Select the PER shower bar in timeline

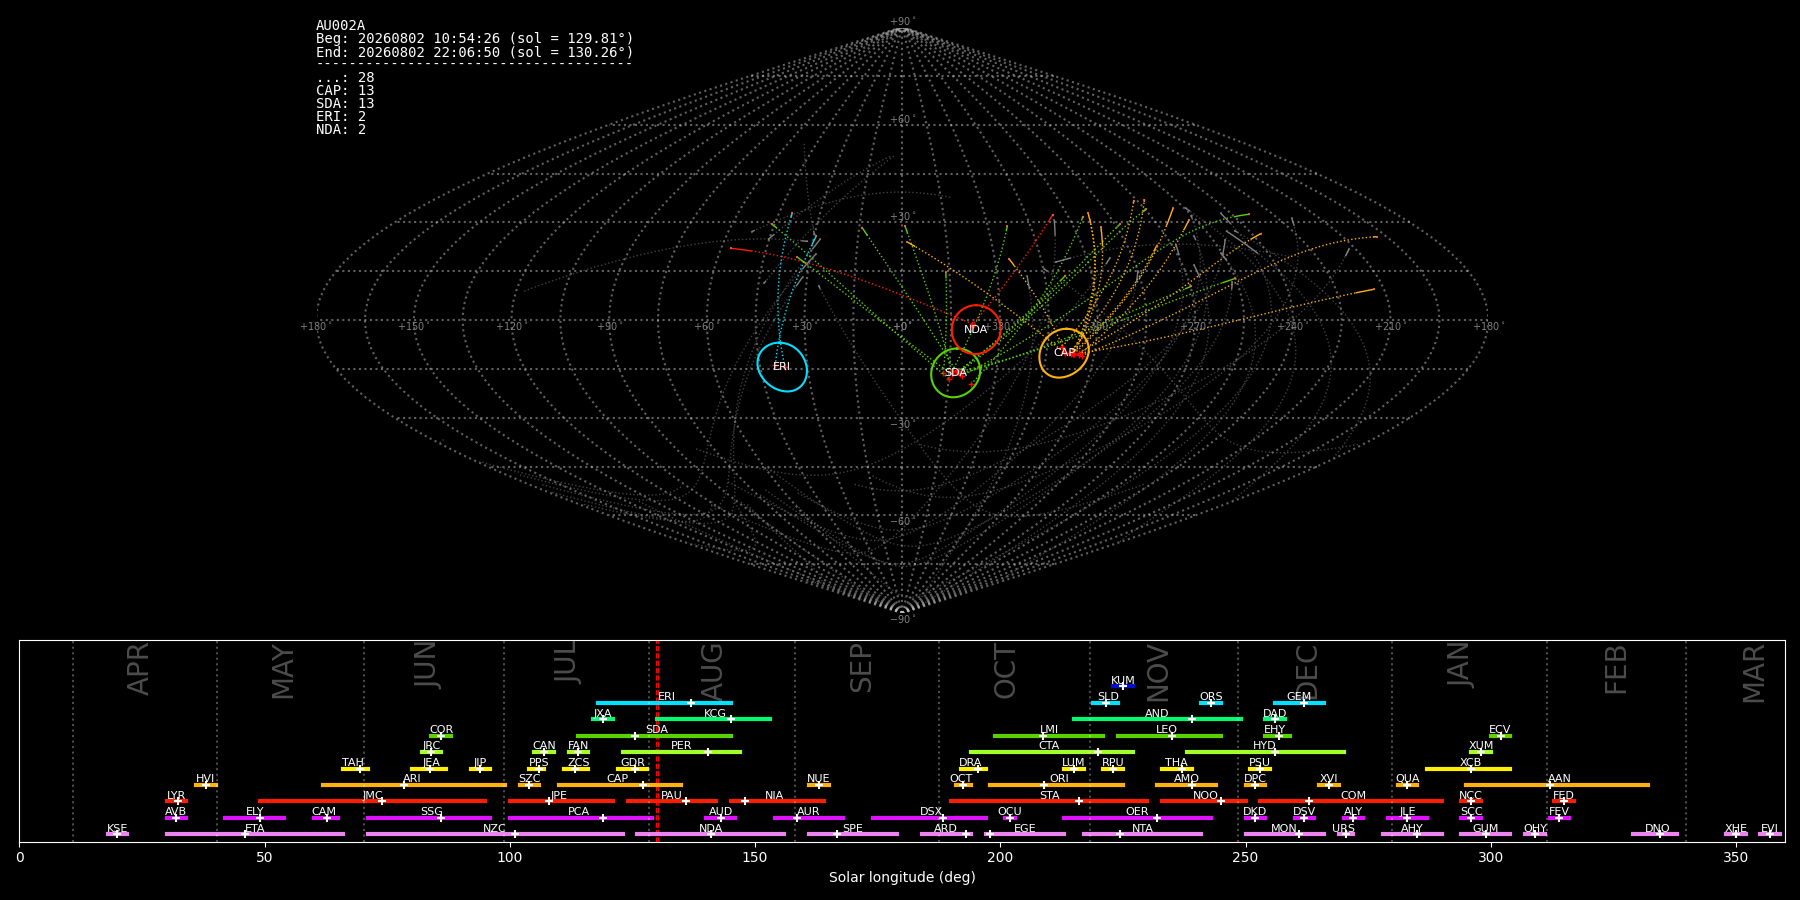point(681,752)
